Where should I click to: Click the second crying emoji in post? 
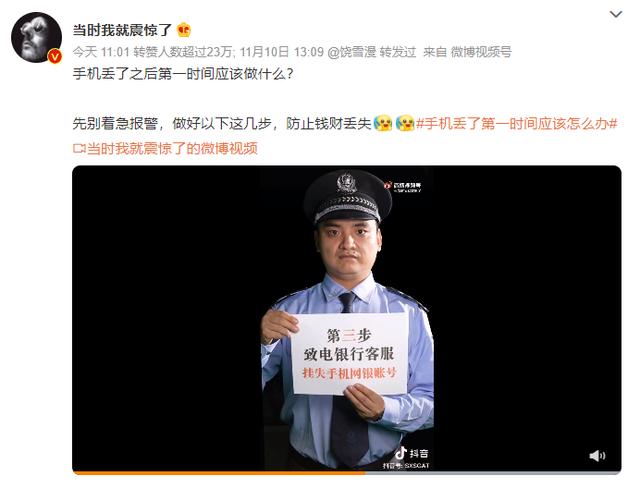click(x=405, y=123)
